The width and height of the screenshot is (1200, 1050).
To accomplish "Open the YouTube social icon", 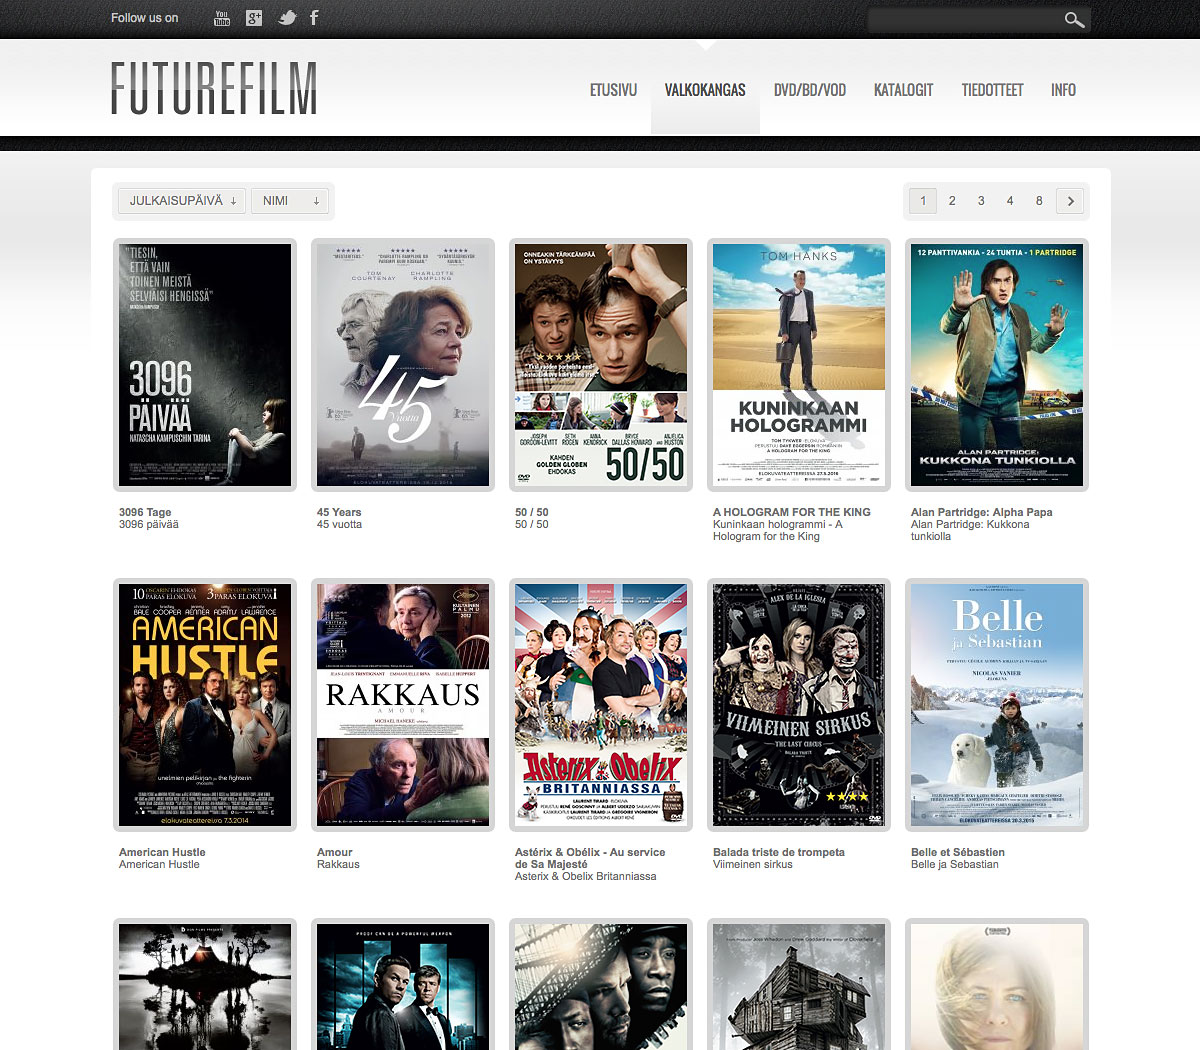I will (222, 18).
